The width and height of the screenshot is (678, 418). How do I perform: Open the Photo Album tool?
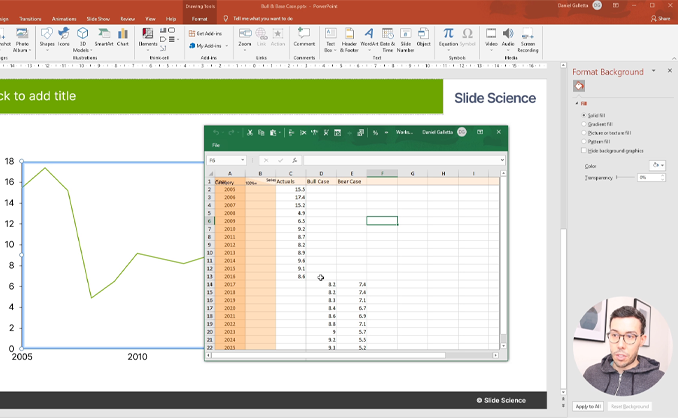click(22, 39)
